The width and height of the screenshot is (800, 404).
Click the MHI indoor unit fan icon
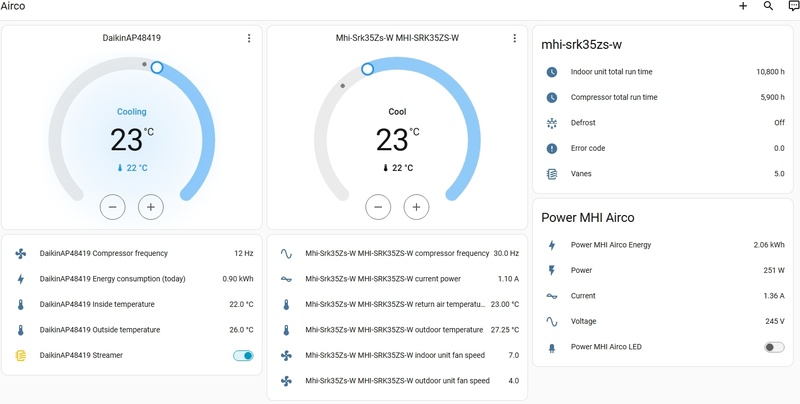coord(286,356)
